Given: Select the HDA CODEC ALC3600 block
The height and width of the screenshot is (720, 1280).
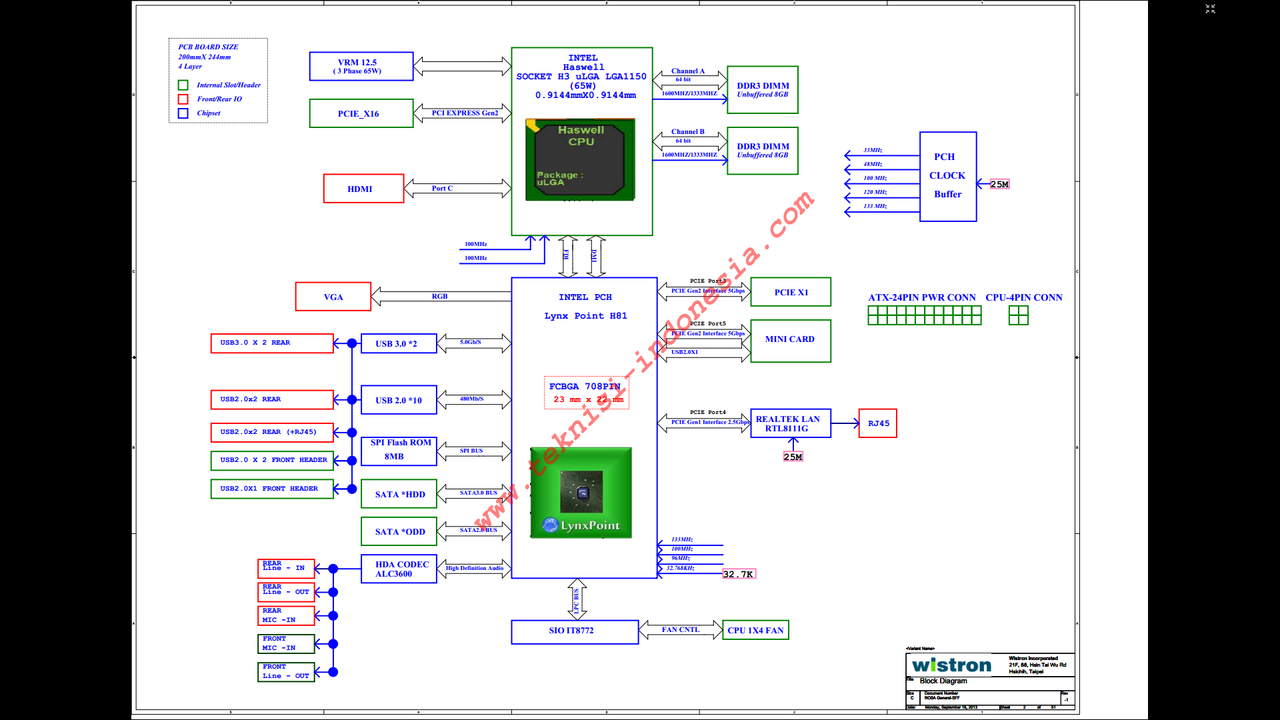Looking at the screenshot, I should coord(399,569).
